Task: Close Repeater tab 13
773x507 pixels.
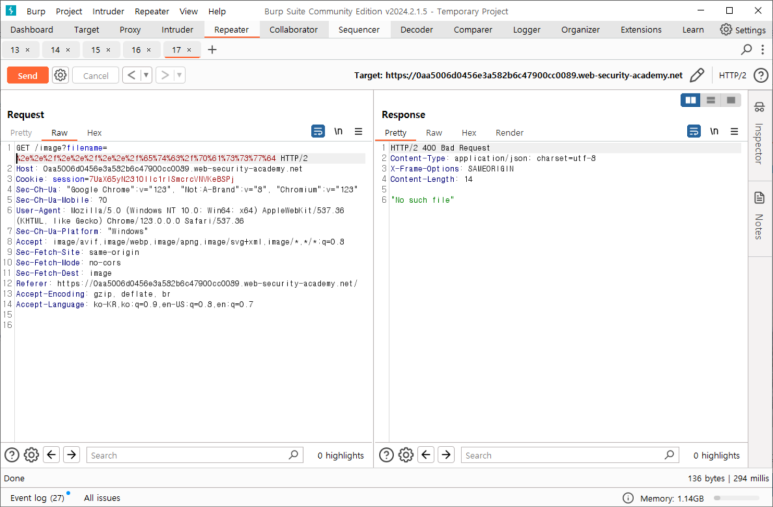Action: pyautogui.click(x=28, y=50)
